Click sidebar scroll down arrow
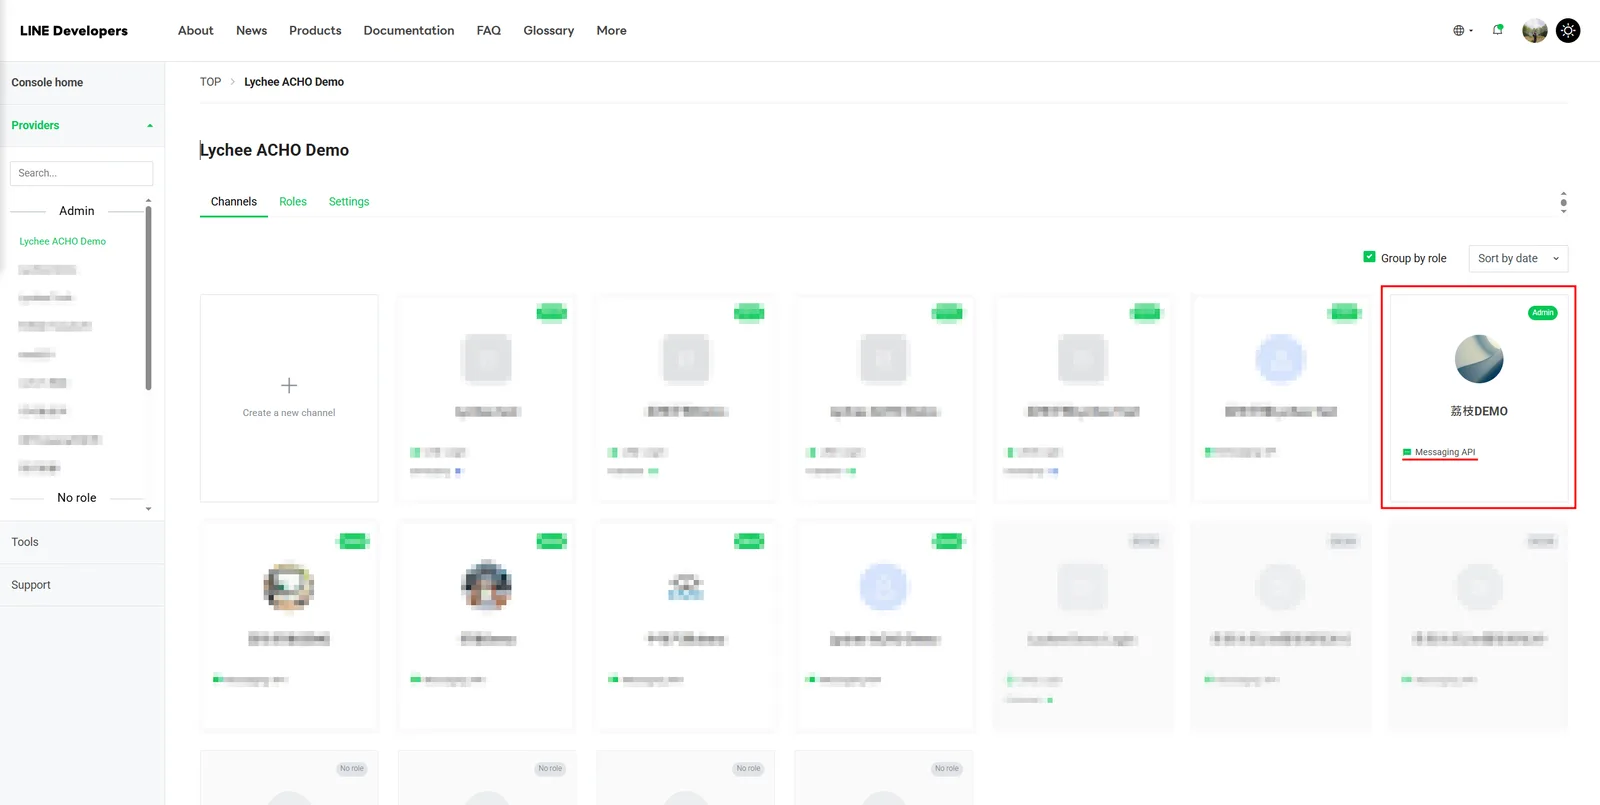 click(x=149, y=509)
